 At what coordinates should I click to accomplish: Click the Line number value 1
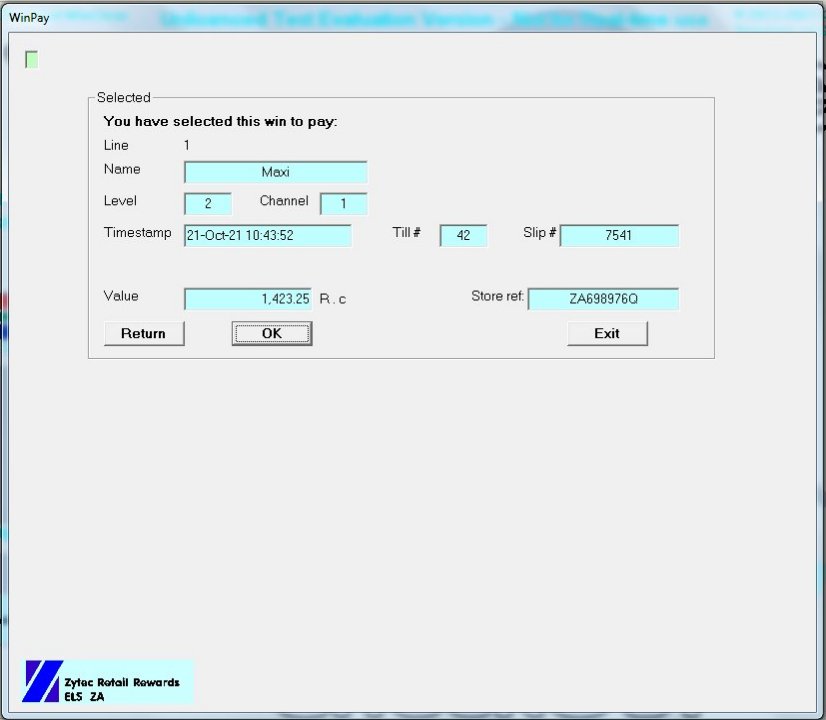(x=186, y=145)
